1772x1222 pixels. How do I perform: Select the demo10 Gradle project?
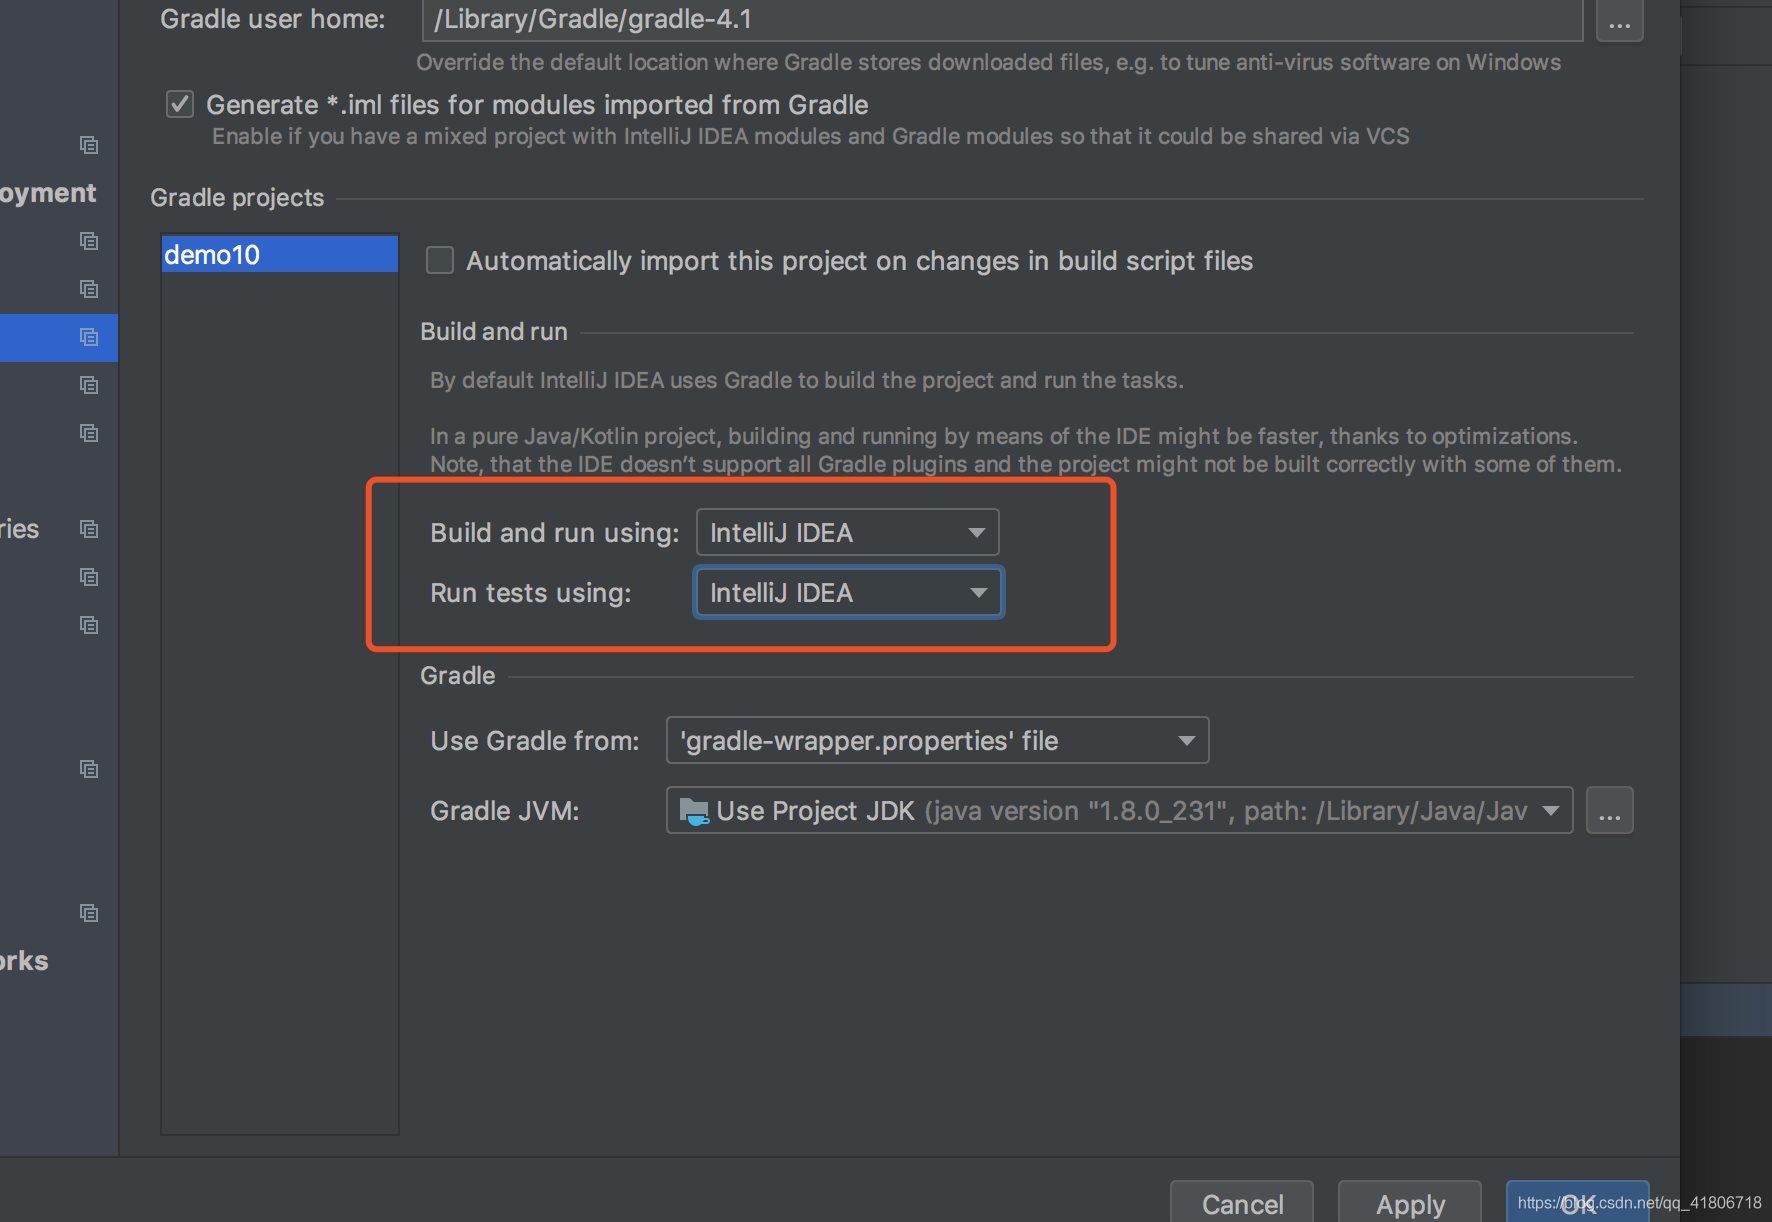pos(279,254)
